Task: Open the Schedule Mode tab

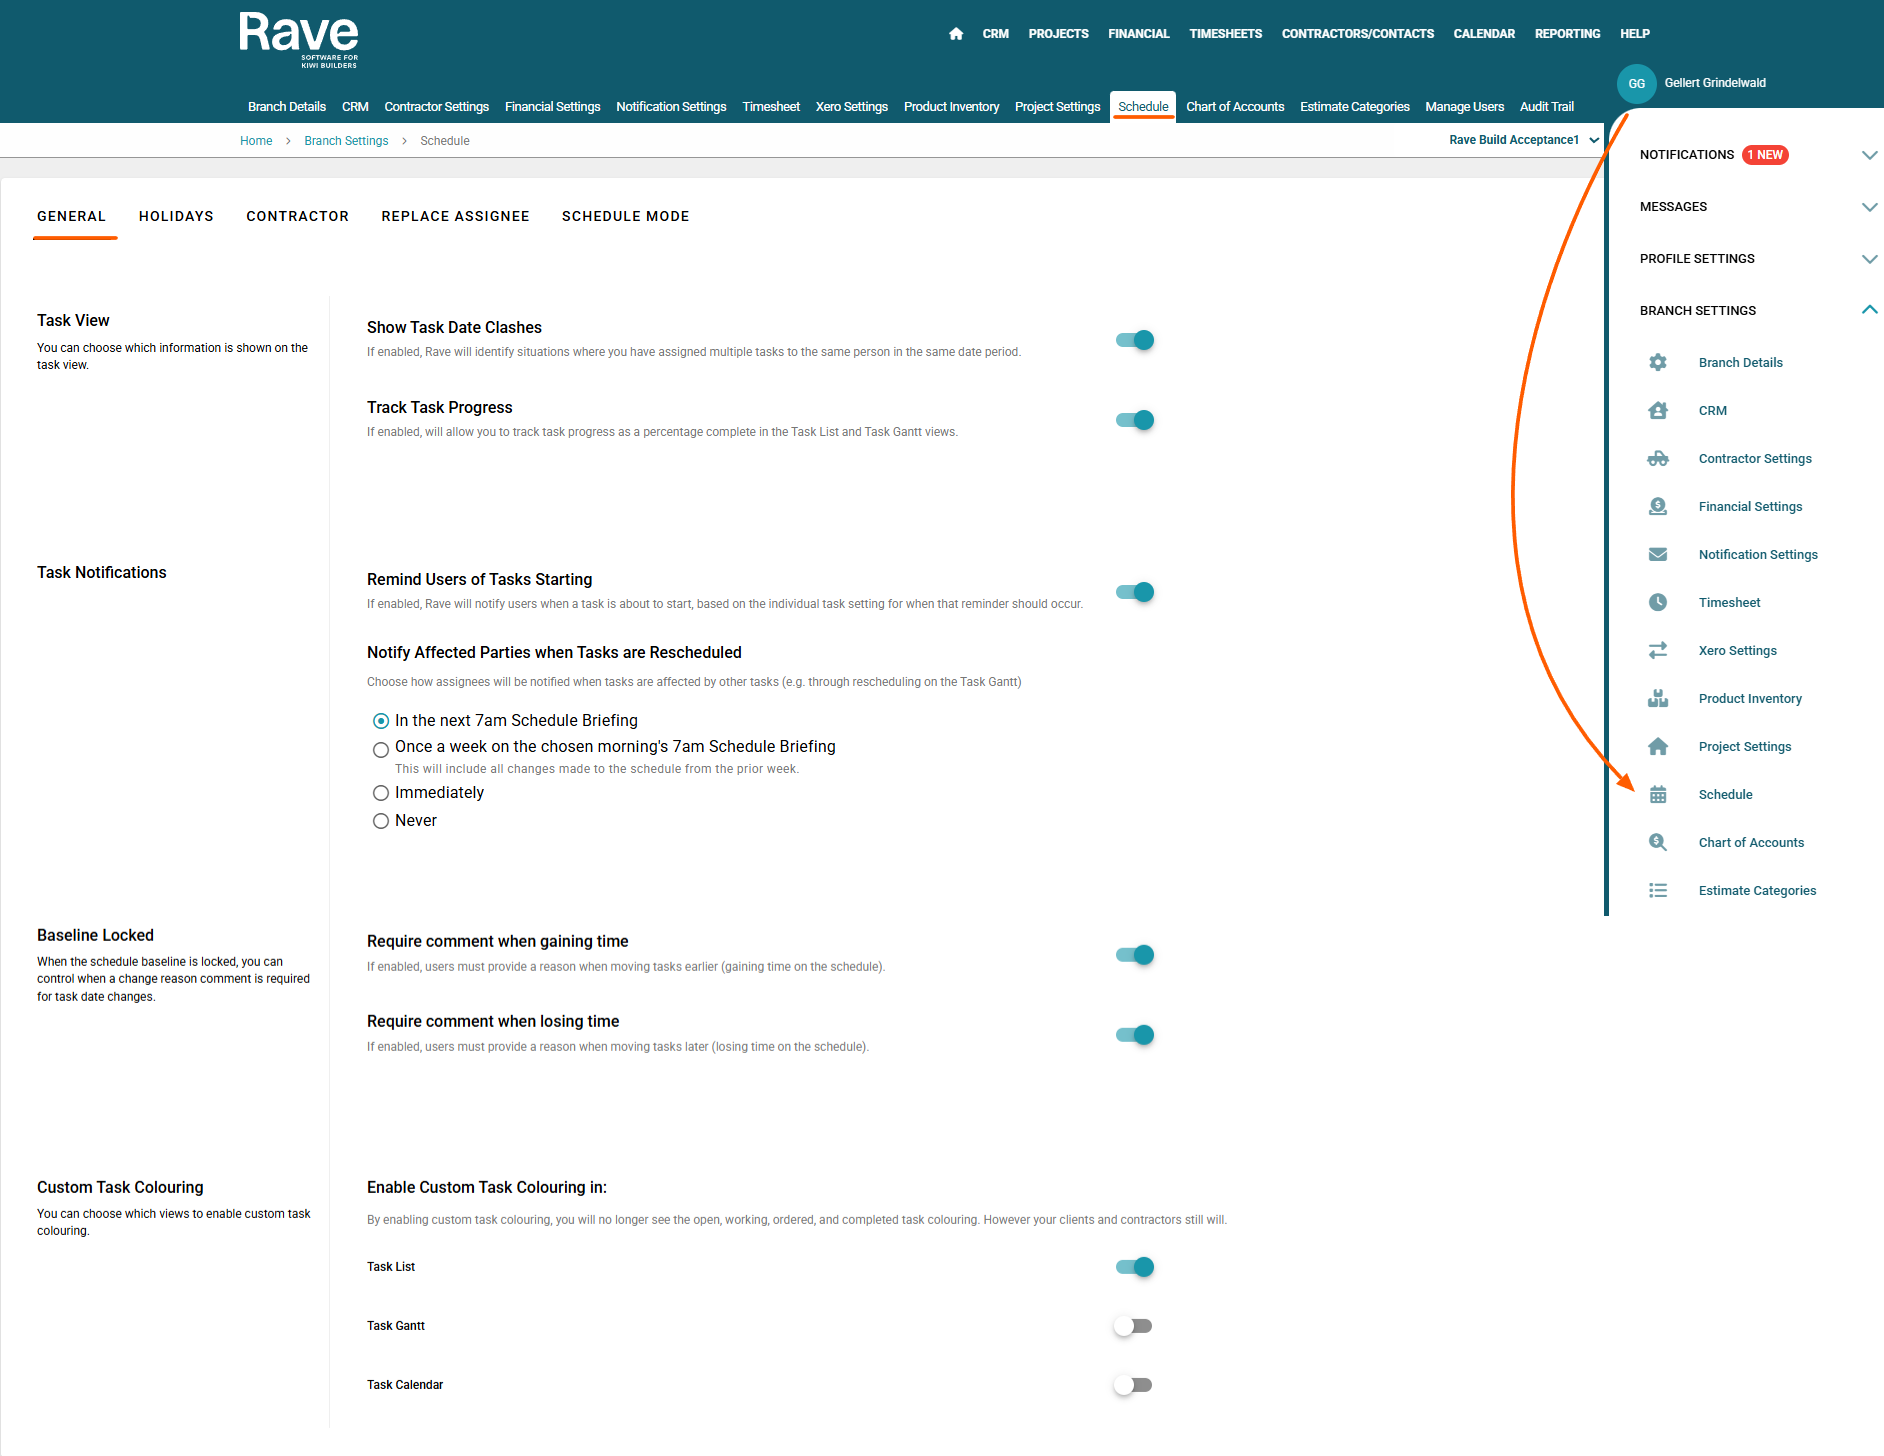Action: point(625,216)
